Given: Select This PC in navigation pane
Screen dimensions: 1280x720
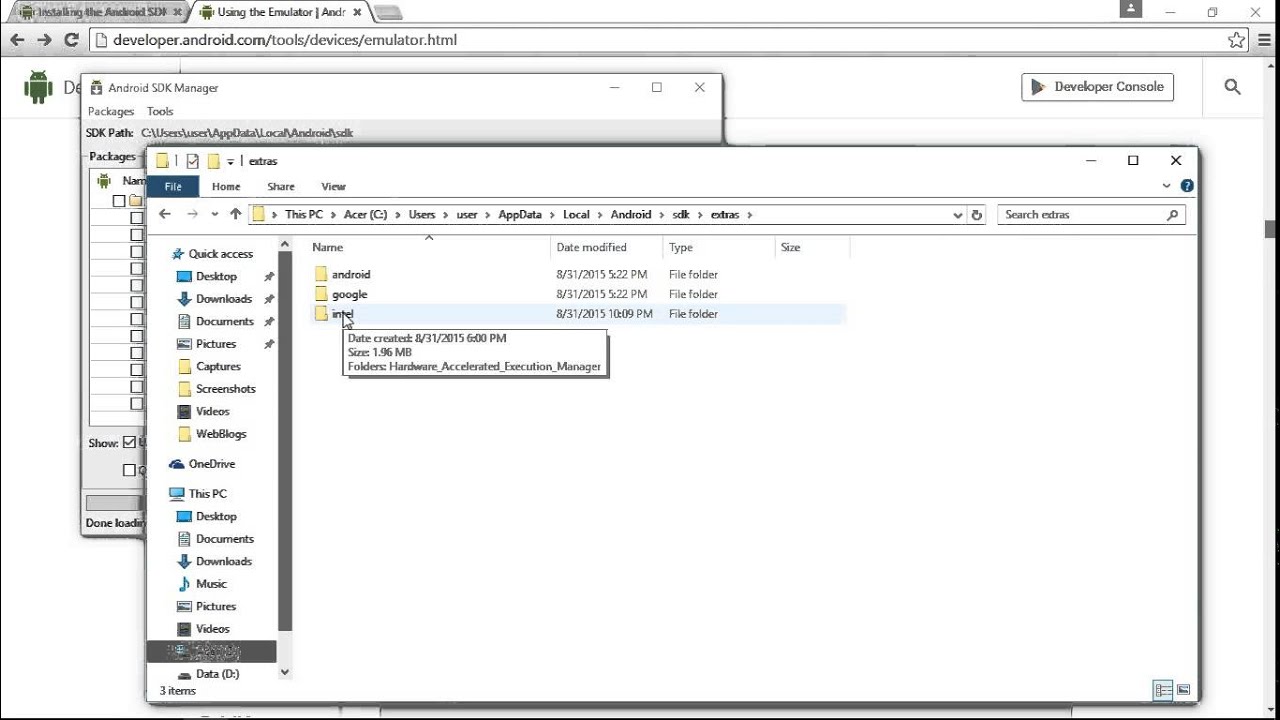Looking at the screenshot, I should coord(207,494).
